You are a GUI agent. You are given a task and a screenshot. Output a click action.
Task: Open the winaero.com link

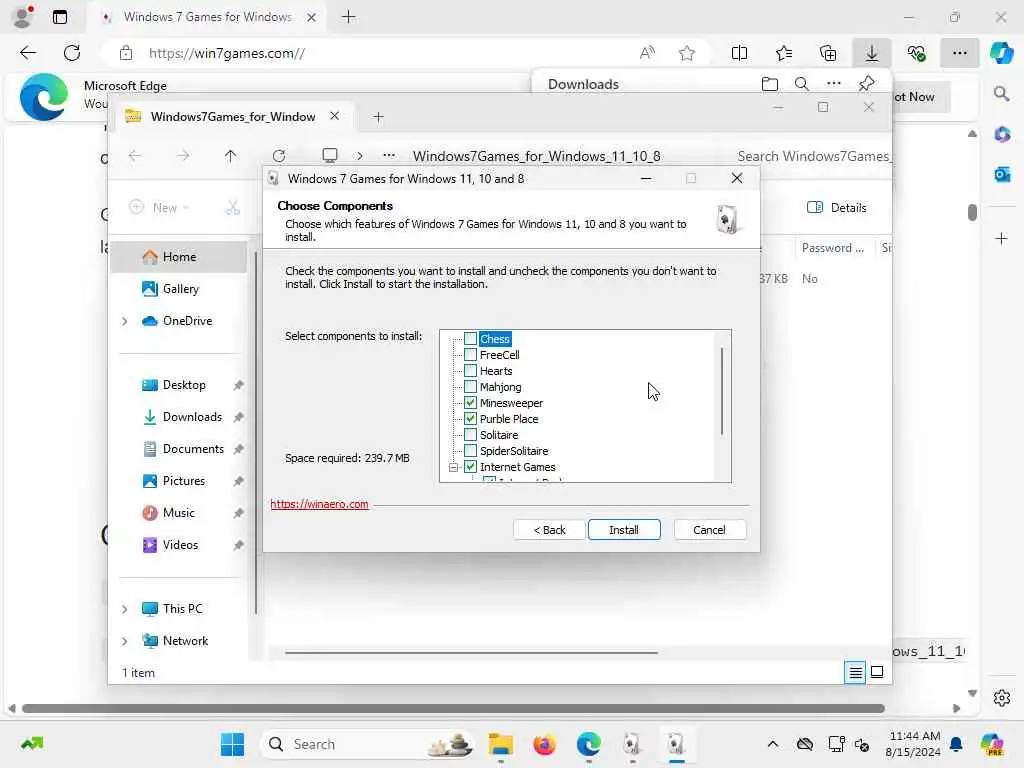pyautogui.click(x=319, y=504)
